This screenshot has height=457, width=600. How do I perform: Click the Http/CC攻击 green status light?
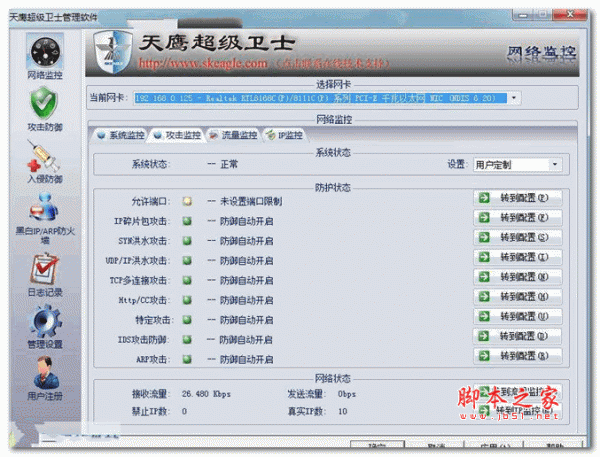point(187,300)
